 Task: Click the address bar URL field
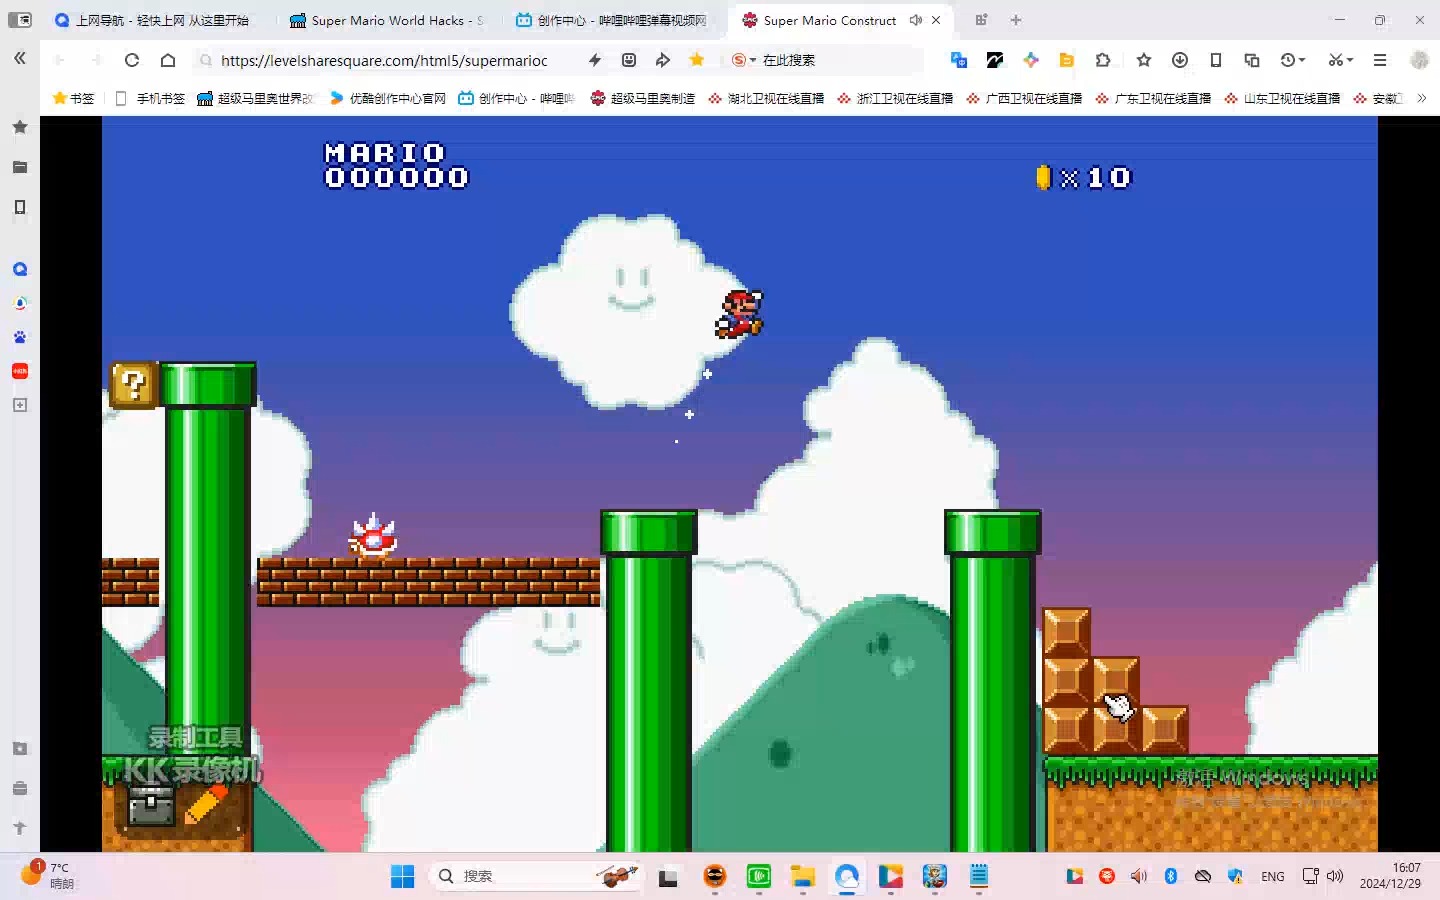point(385,60)
